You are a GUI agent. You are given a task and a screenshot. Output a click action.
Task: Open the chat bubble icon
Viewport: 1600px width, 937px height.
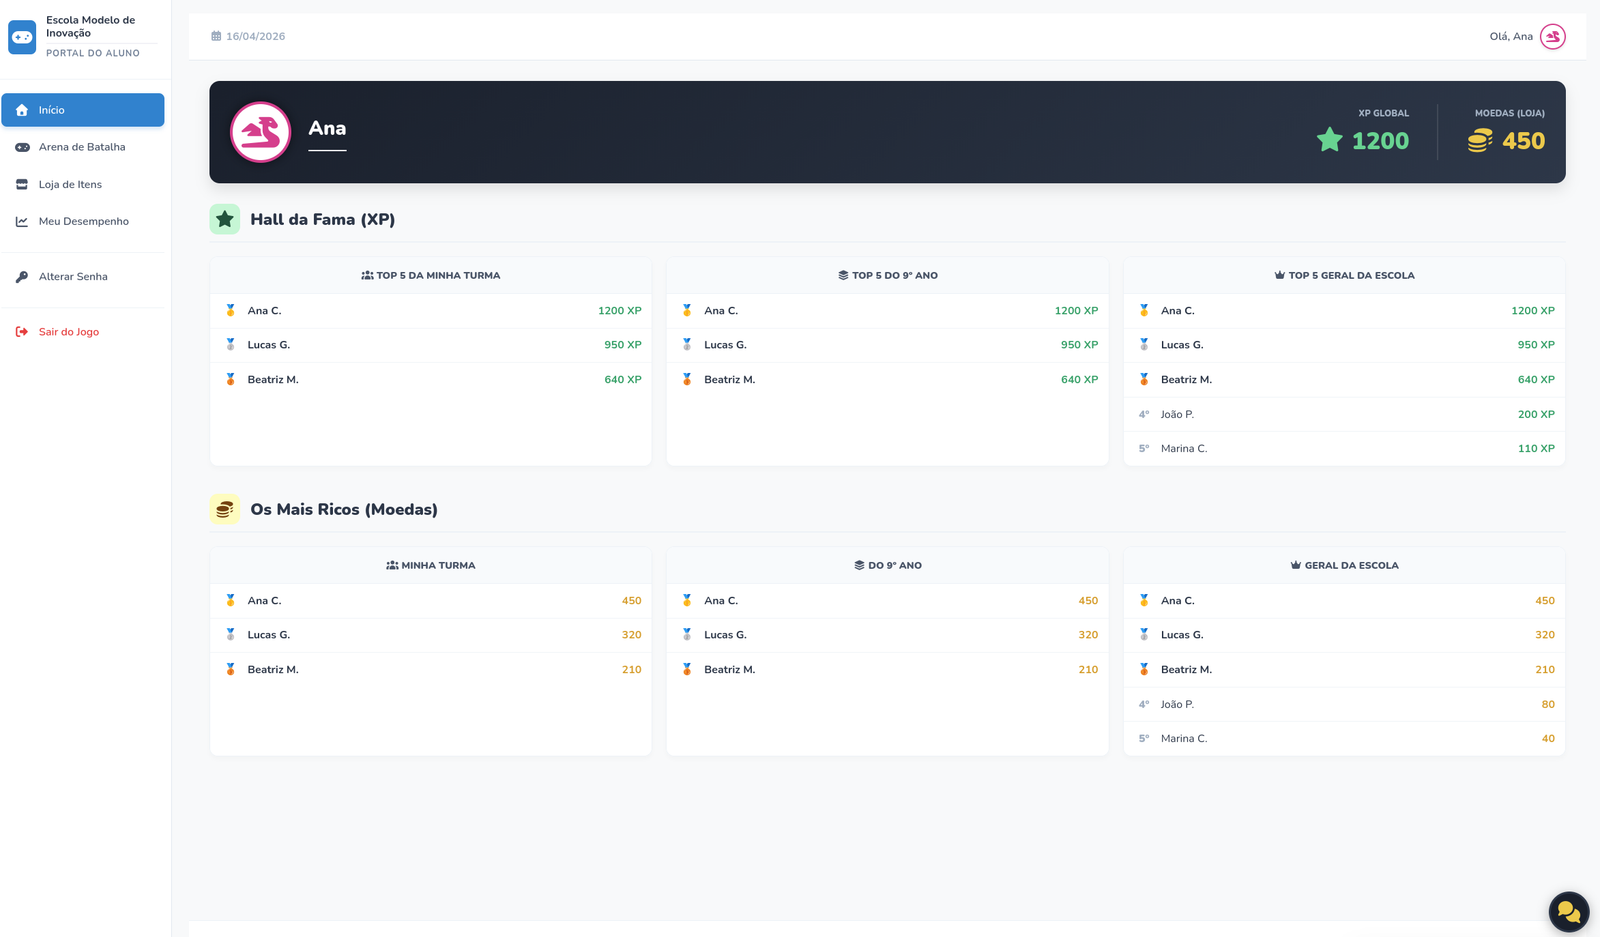coord(1568,911)
